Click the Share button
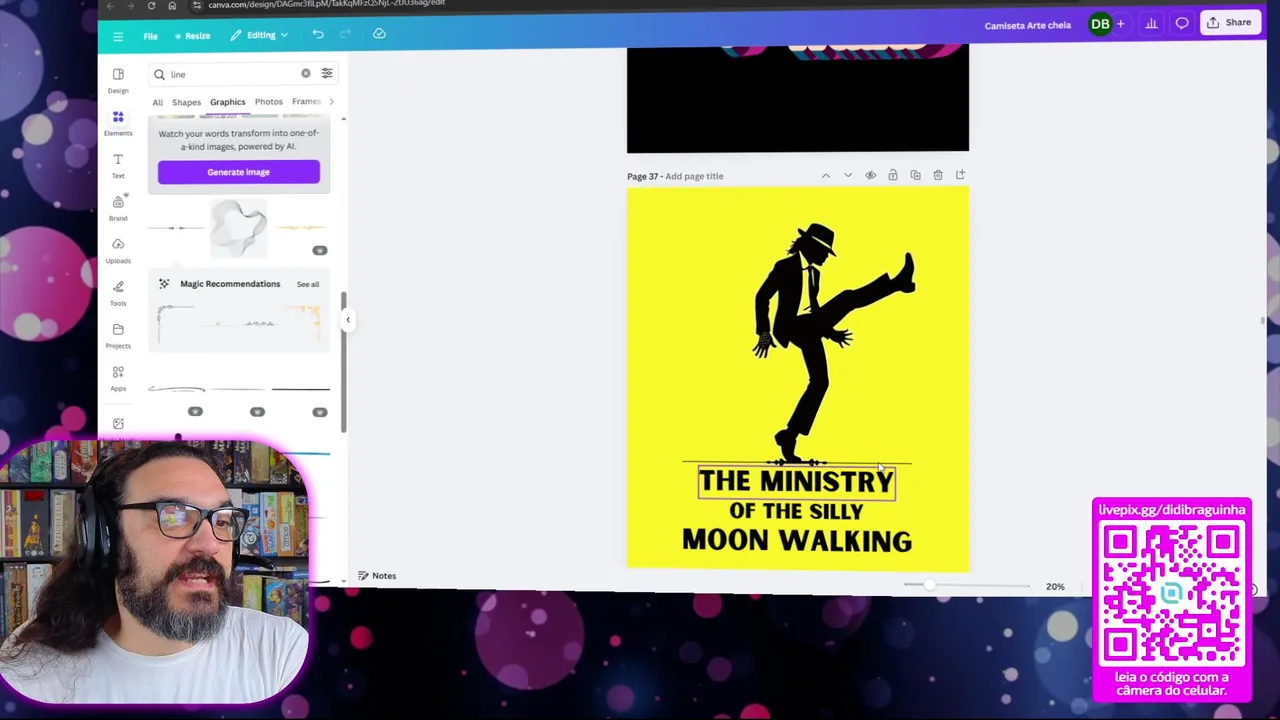 click(x=1229, y=23)
